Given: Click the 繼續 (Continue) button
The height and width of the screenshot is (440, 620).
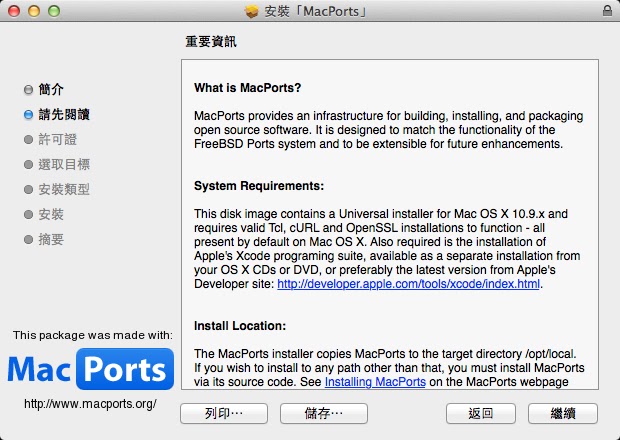Looking at the screenshot, I should (562, 414).
